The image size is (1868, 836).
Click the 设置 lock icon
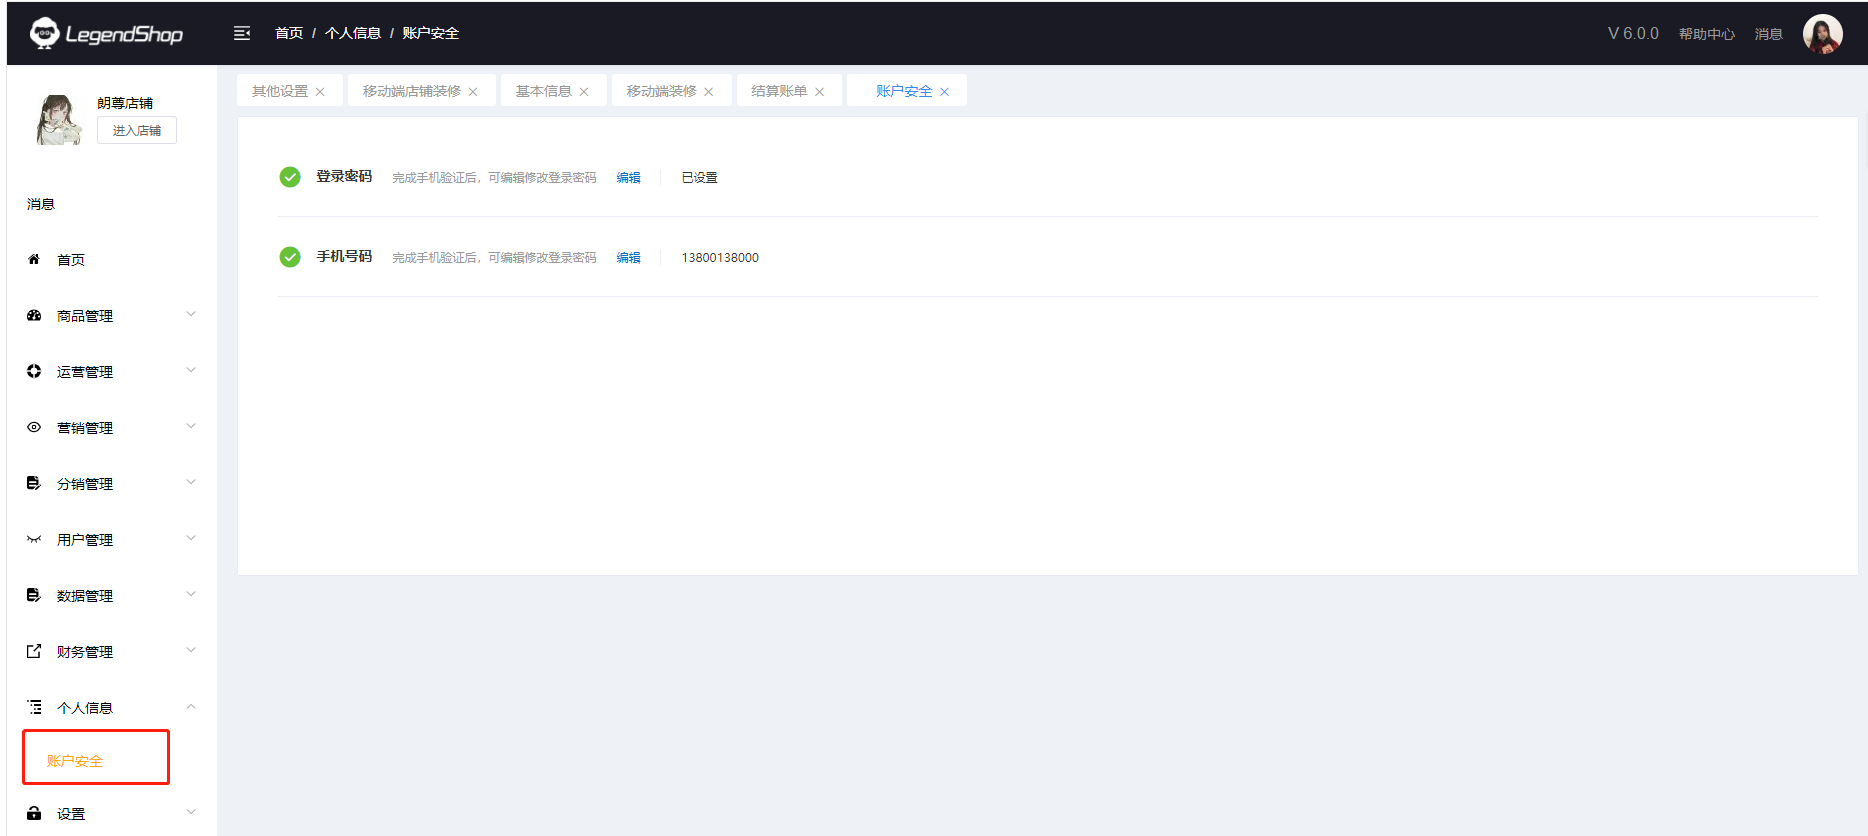(x=34, y=814)
